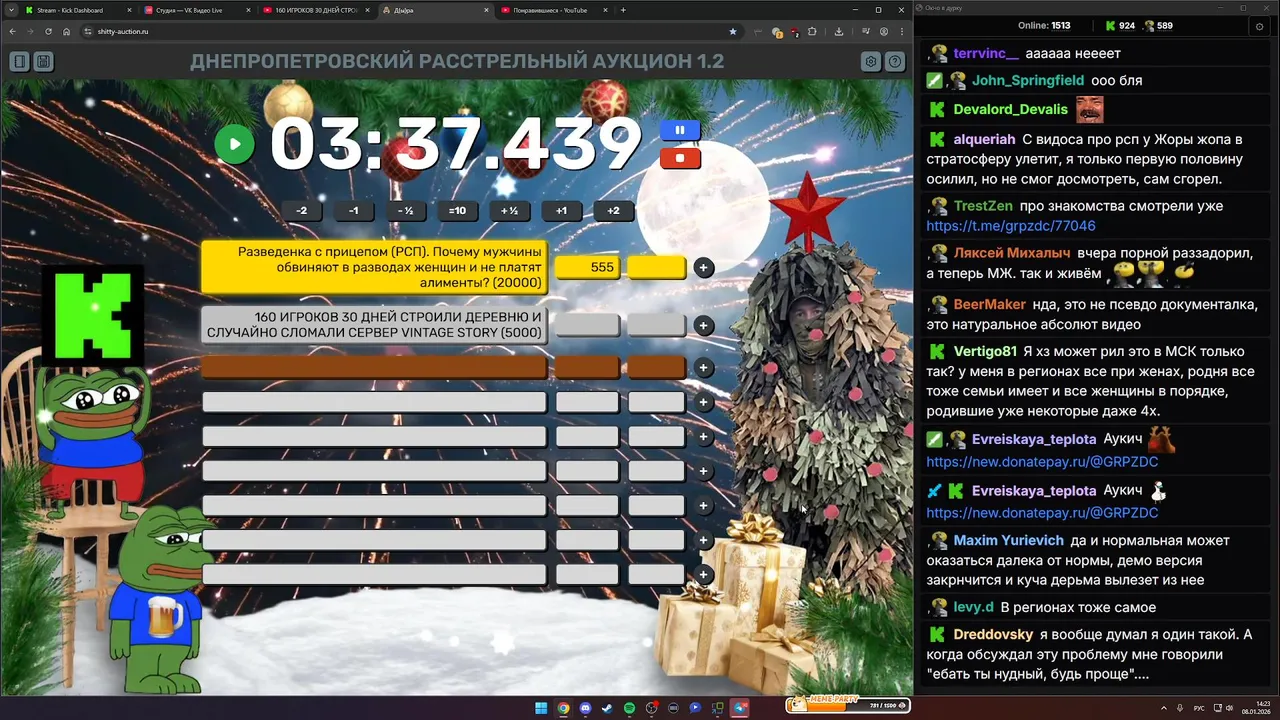The height and width of the screenshot is (720, 1280).
Task: Subtract half a minute with the -½ button
Action: [x=405, y=211]
